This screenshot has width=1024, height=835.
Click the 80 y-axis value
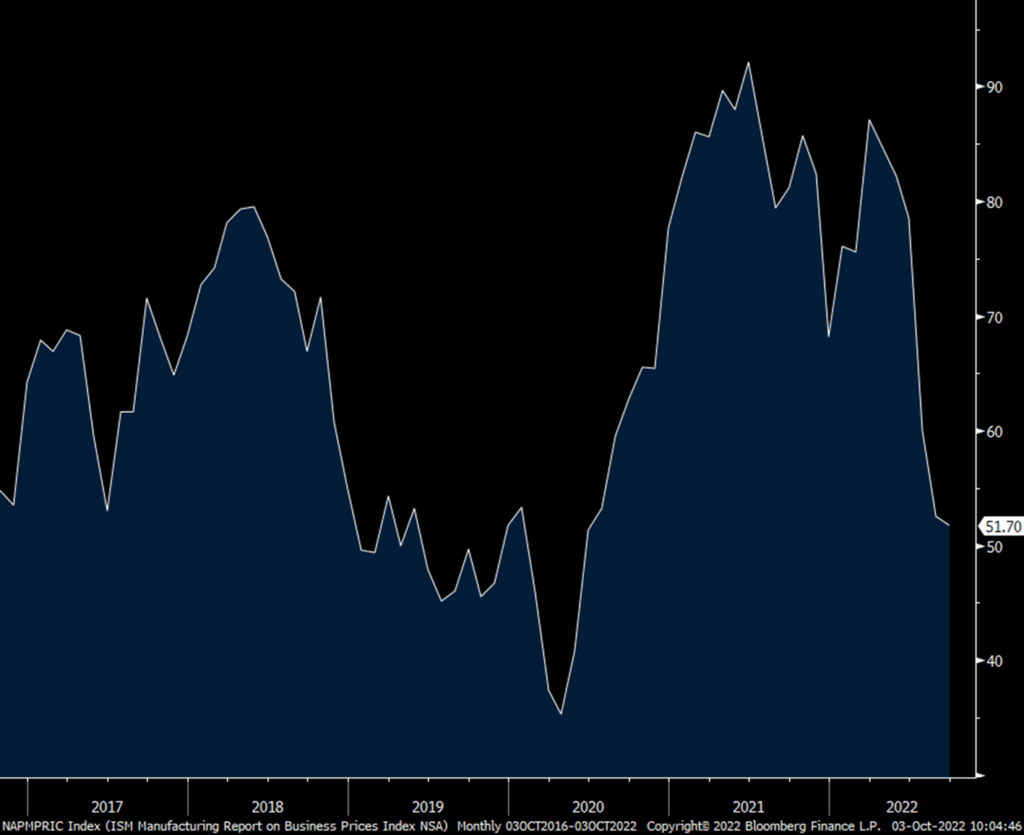coord(994,202)
